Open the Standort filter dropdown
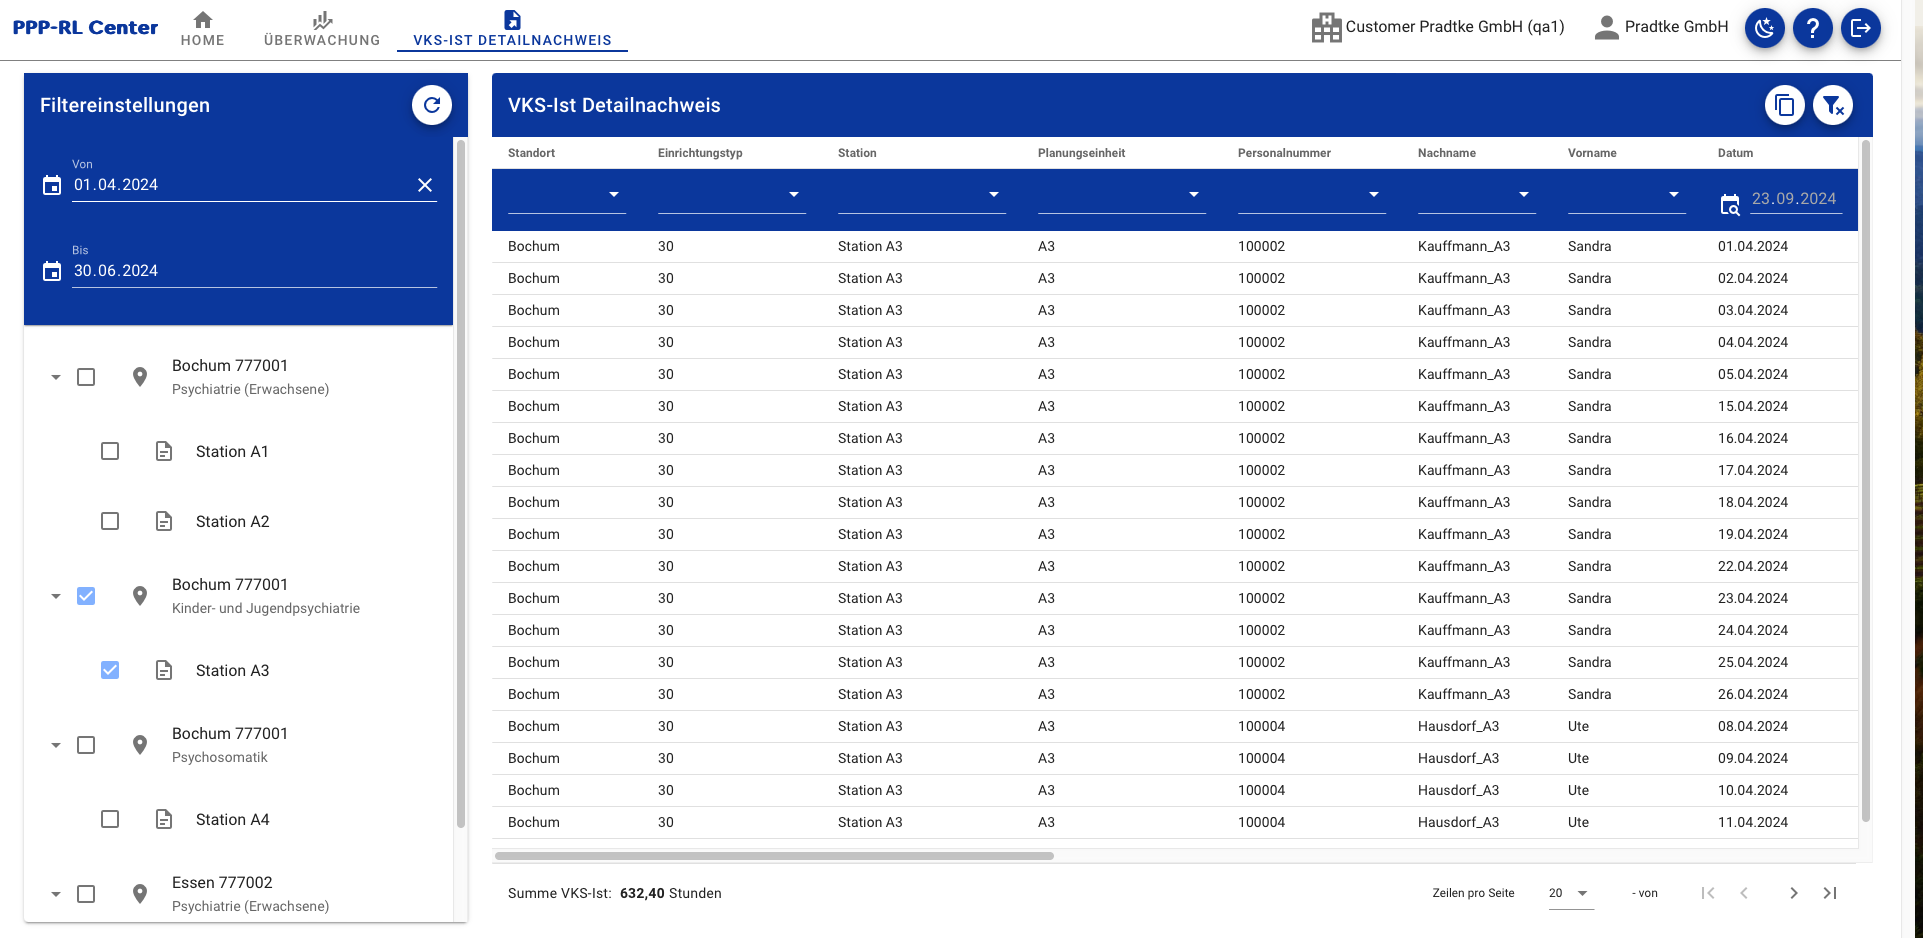 coord(567,195)
